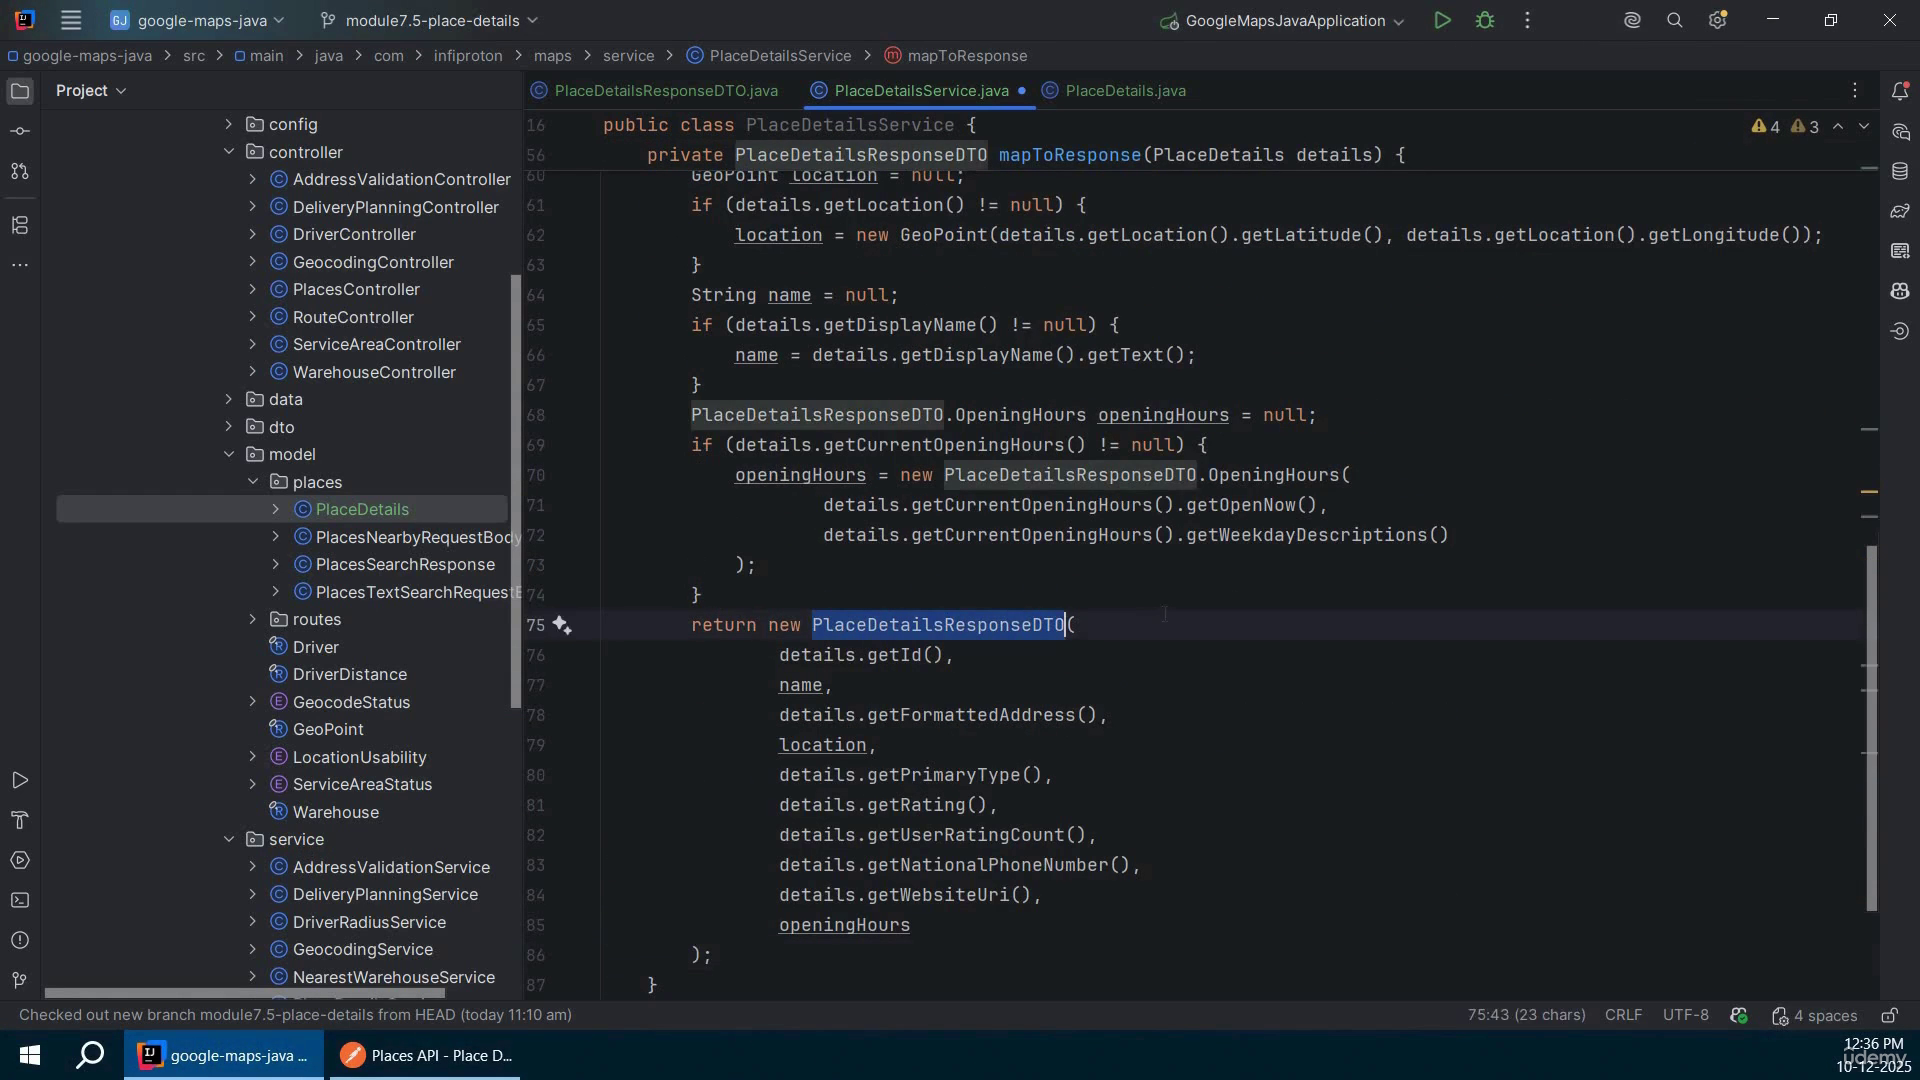Open the Build hammer tool window
The height and width of the screenshot is (1080, 1920).
20,821
